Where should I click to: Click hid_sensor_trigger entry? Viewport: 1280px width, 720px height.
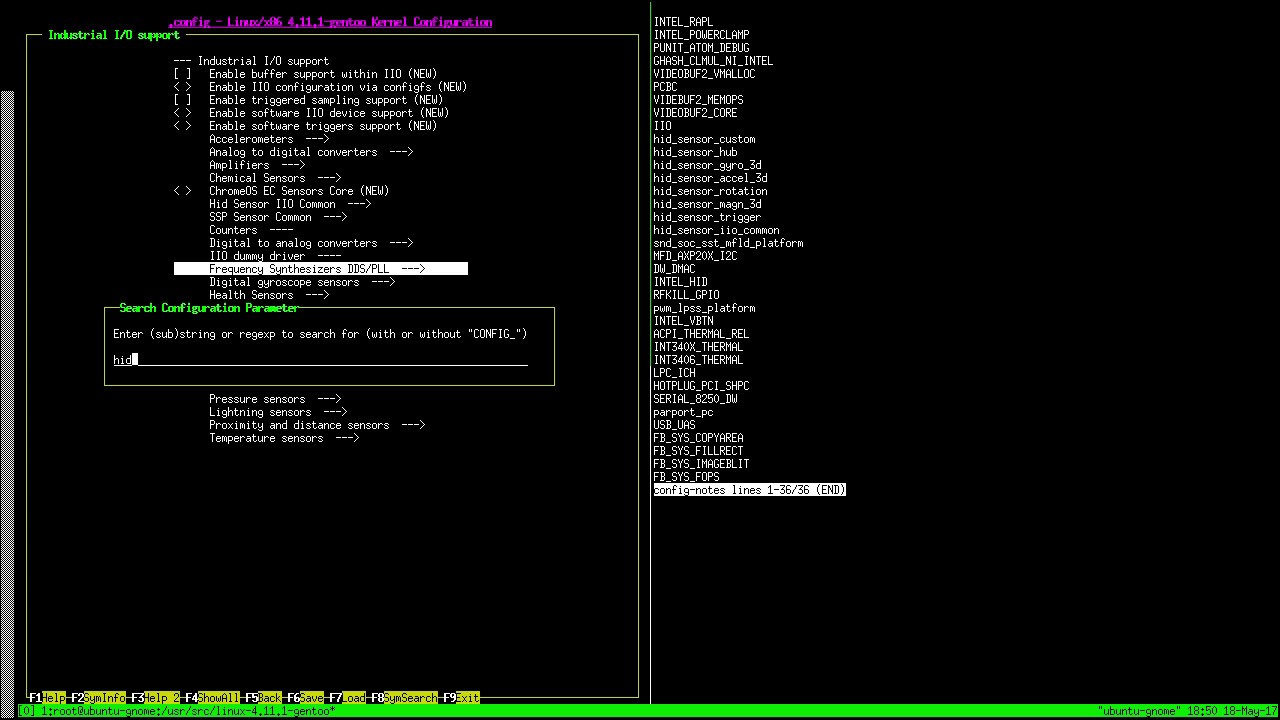707,217
